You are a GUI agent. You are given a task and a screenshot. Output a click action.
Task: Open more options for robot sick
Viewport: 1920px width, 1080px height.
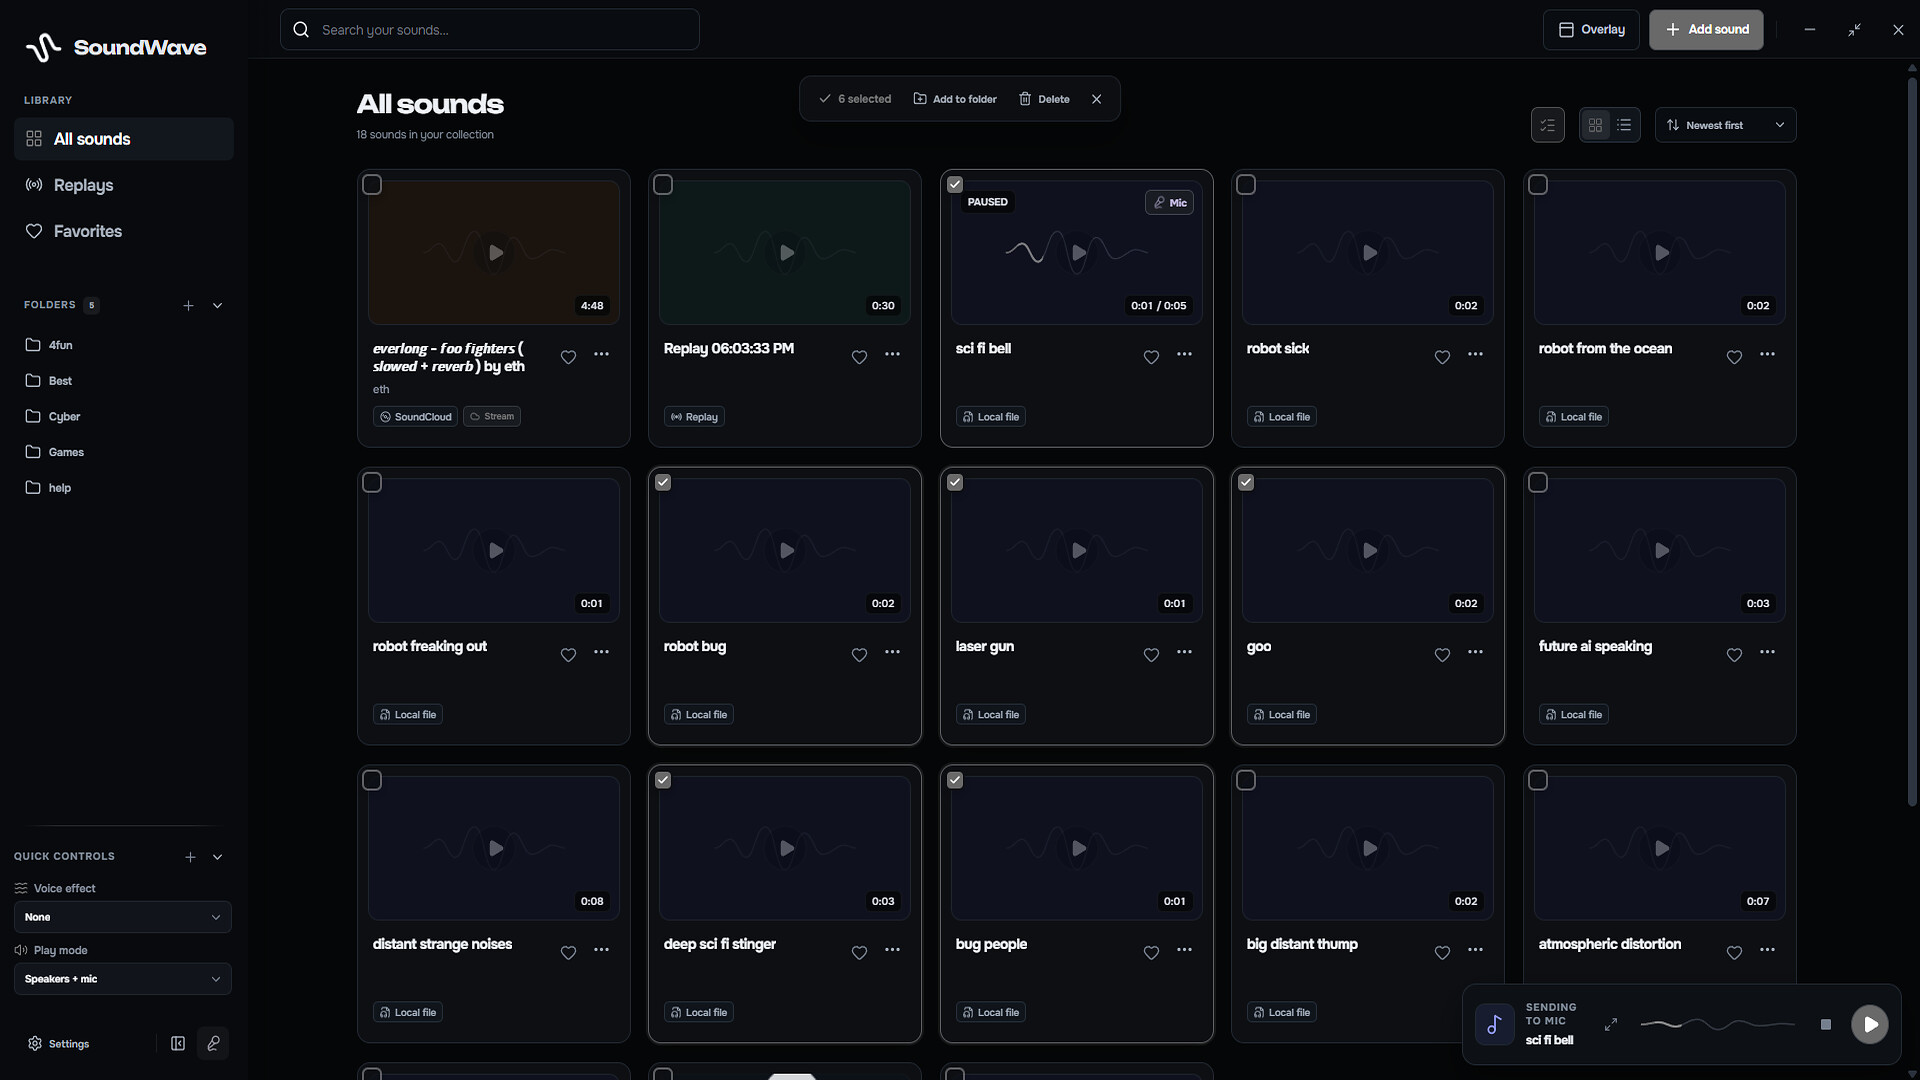tap(1475, 354)
